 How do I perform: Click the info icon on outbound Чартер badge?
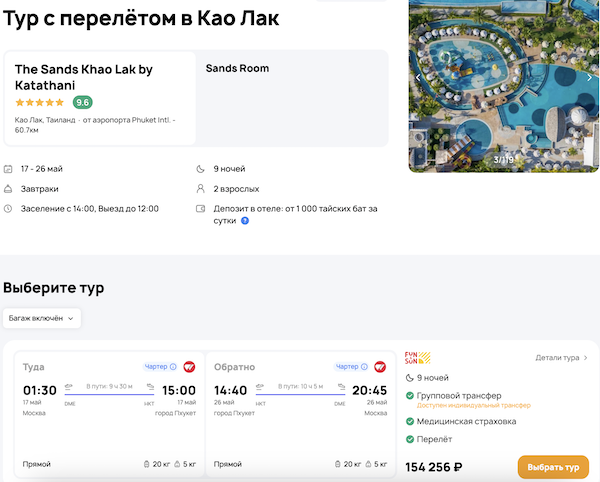tap(173, 367)
